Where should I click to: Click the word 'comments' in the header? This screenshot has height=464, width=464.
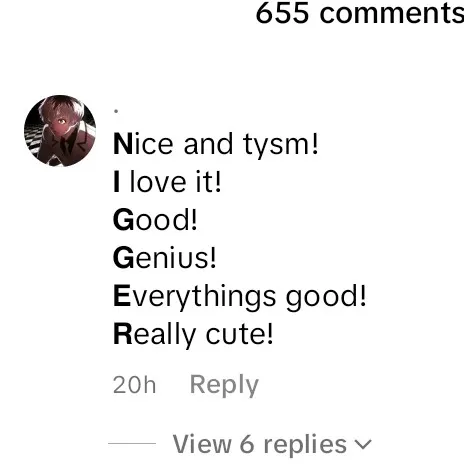click(x=392, y=14)
